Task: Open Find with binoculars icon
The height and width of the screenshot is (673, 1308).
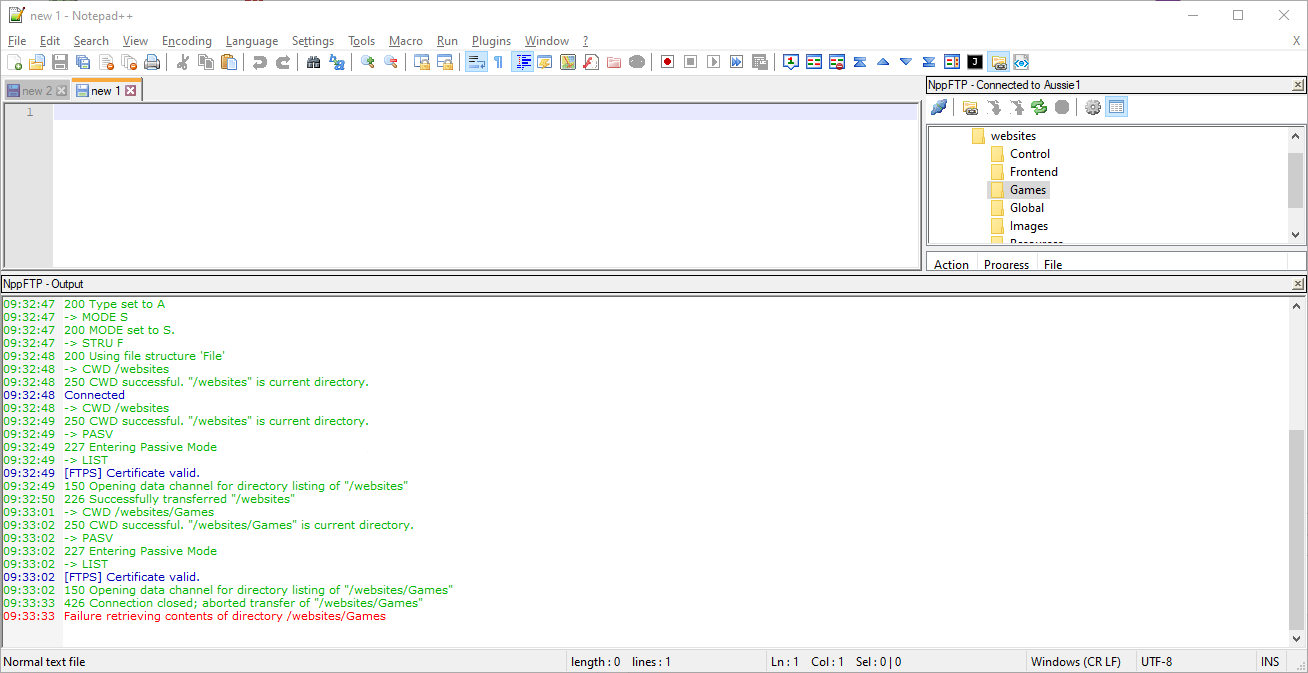Action: click(314, 62)
